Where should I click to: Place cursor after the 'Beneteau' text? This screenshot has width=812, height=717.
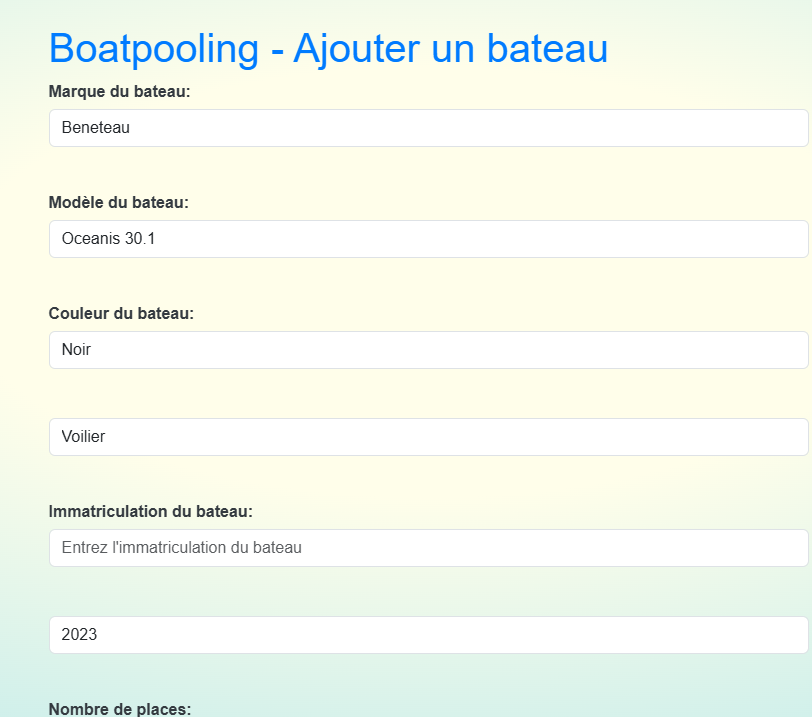pos(131,128)
